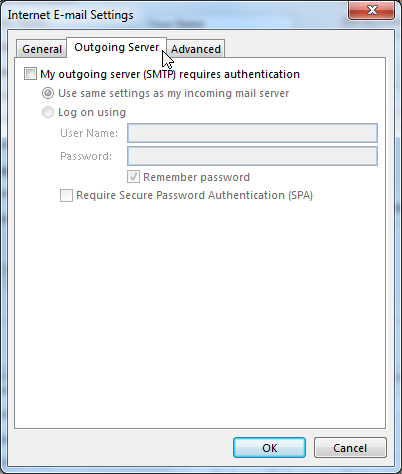This screenshot has width=402, height=474.
Task: Select the Outgoing Server tab
Action: pos(116,47)
